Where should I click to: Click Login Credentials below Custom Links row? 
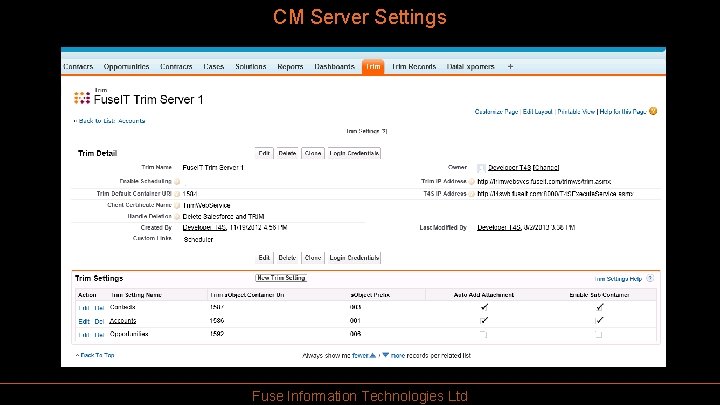pos(354,258)
